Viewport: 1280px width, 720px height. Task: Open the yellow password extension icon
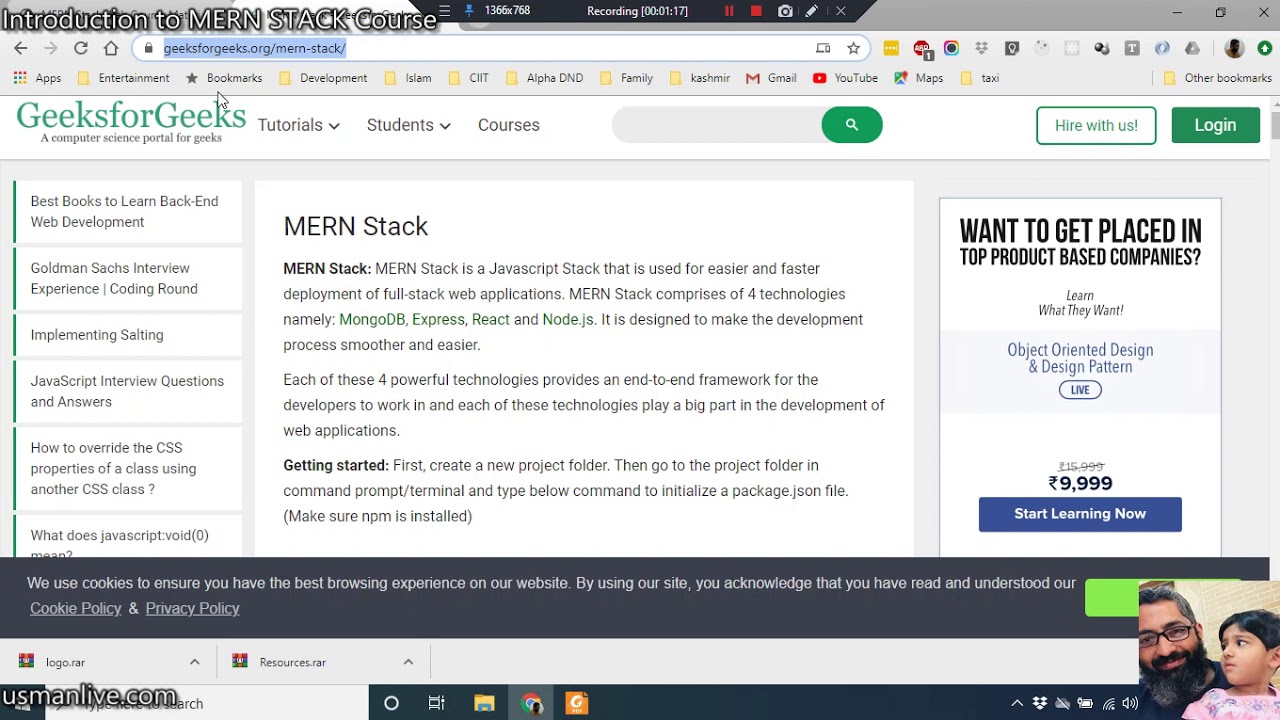(891, 48)
